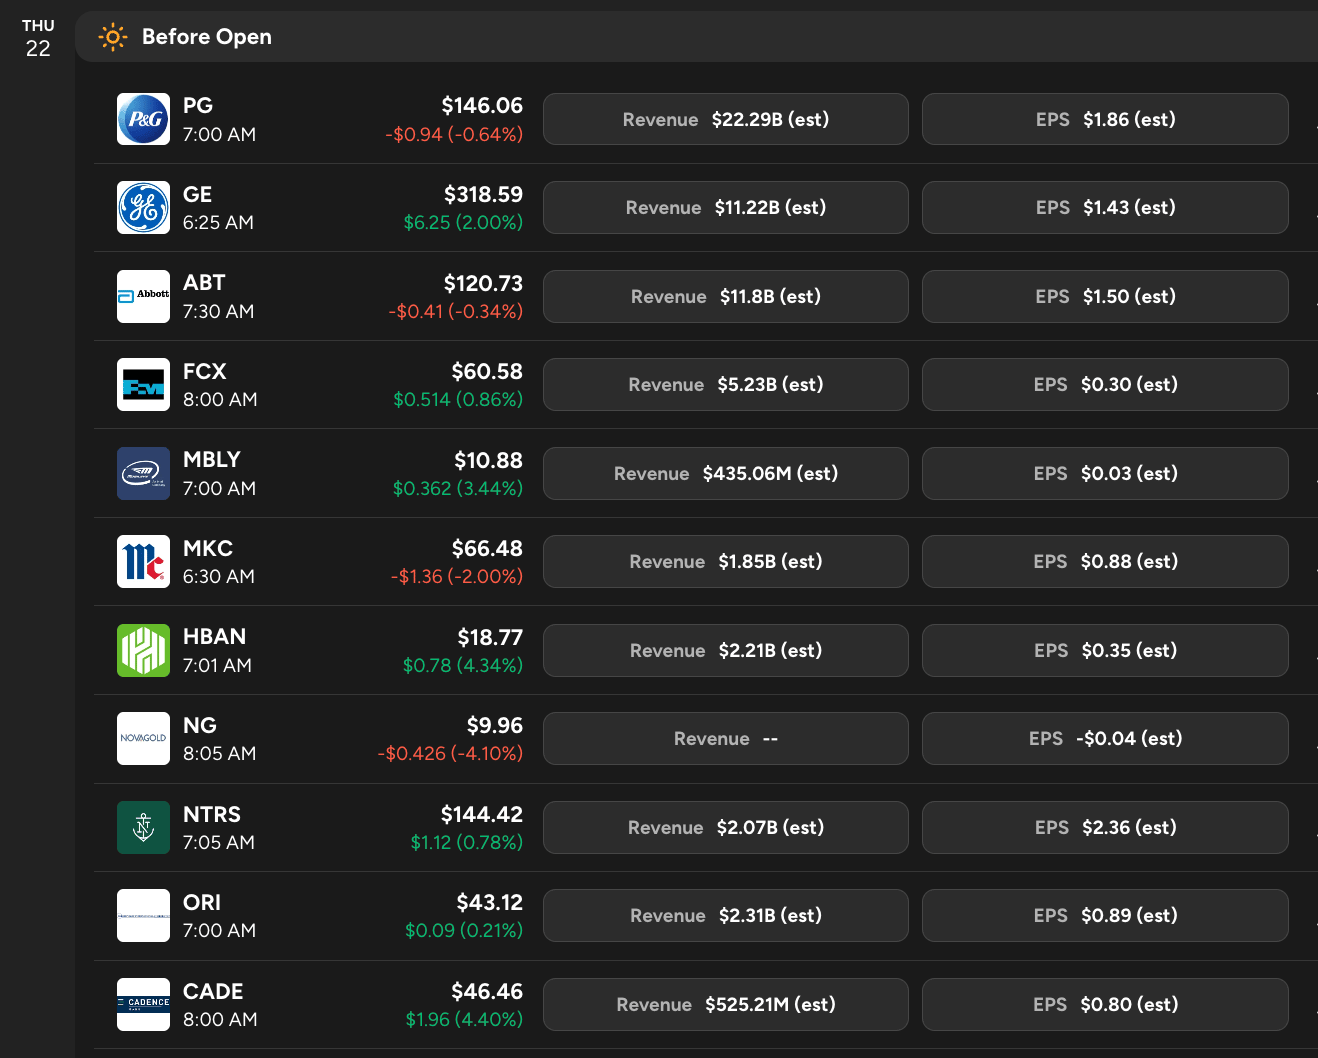Click MKC EPS estimate $0.88

click(1105, 561)
